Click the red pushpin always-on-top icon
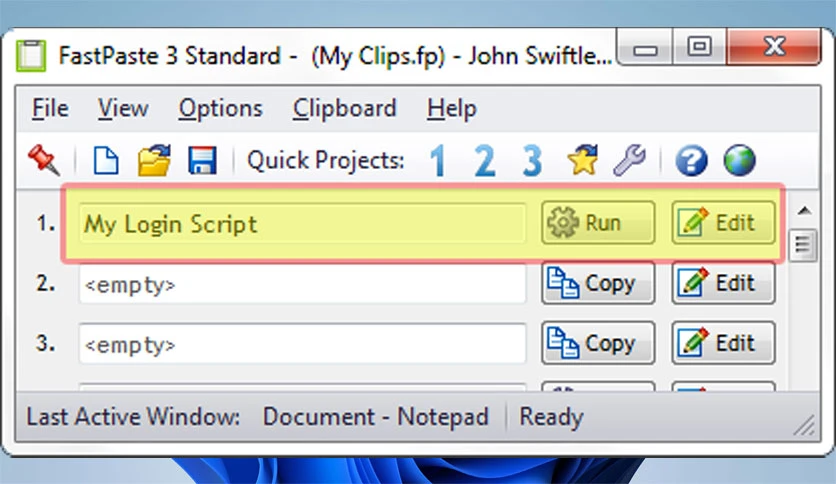 (x=44, y=160)
